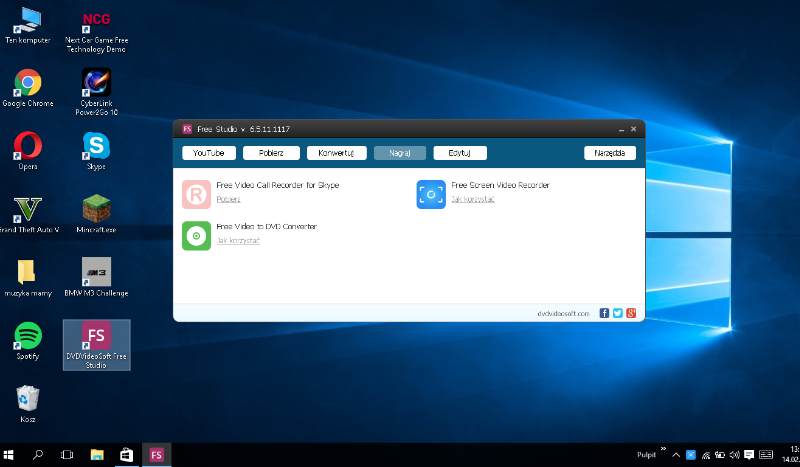Image resolution: width=800 pixels, height=467 pixels.
Task: Open Jak korzystać link for Screen Video Recorder
Action: coord(472,199)
